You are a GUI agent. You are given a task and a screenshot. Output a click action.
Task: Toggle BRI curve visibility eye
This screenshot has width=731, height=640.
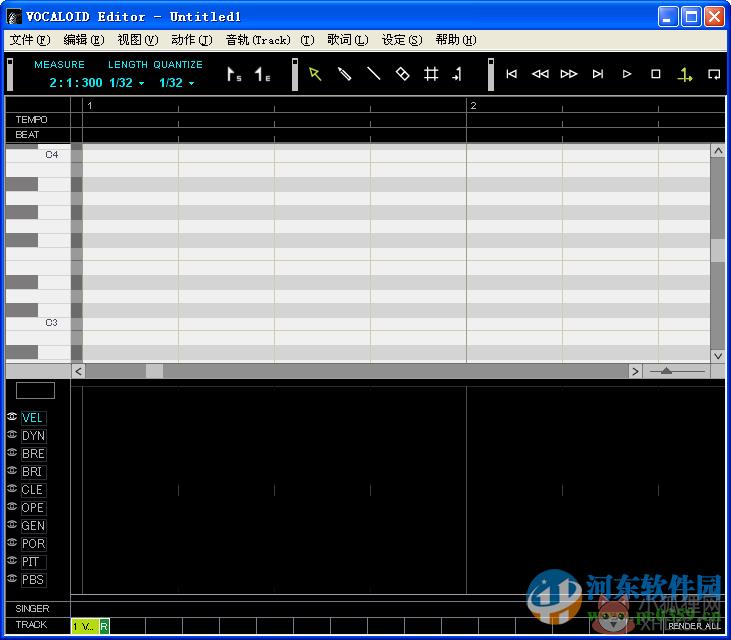point(13,470)
